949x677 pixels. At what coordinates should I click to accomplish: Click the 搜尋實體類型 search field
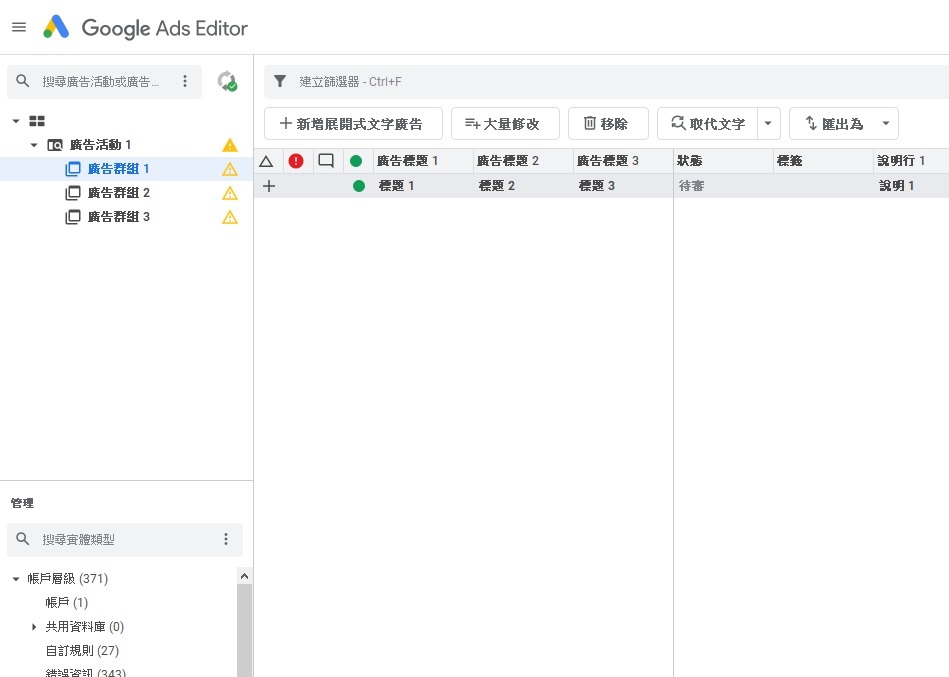120,539
